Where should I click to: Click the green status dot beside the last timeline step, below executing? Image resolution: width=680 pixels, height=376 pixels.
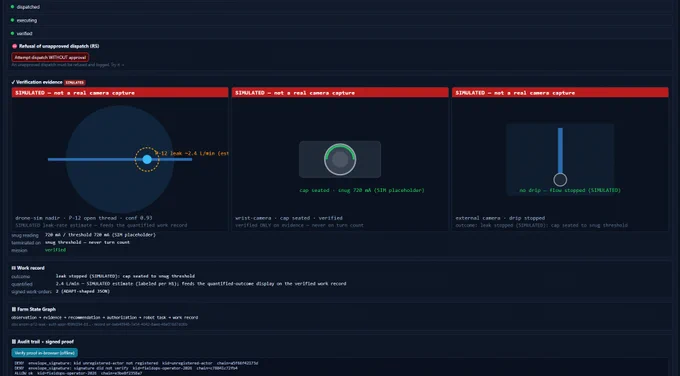coord(12,33)
